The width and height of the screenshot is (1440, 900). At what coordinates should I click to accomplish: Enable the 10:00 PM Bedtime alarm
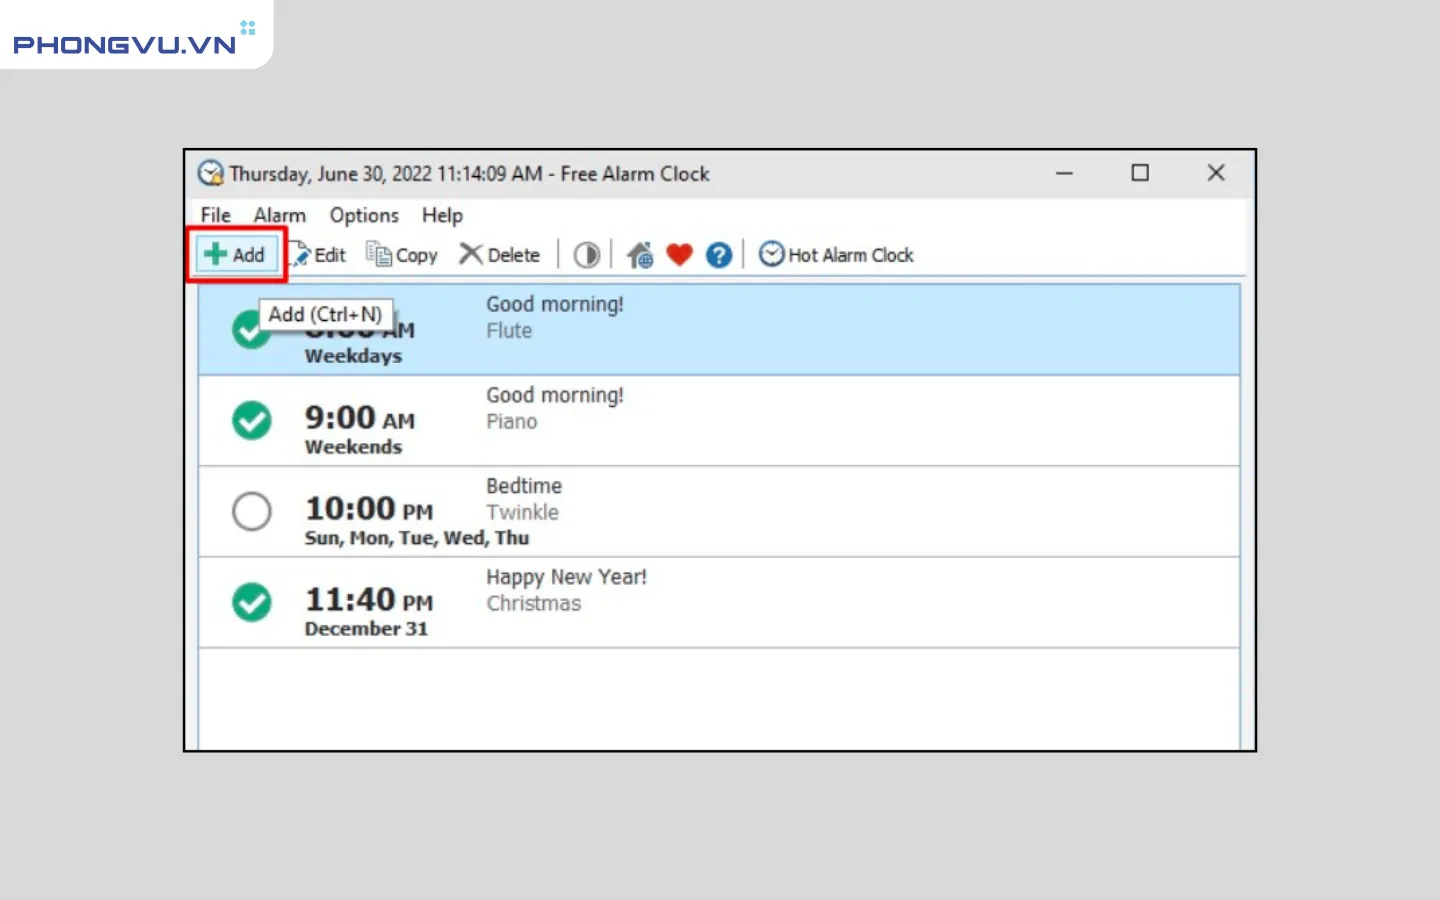point(252,512)
